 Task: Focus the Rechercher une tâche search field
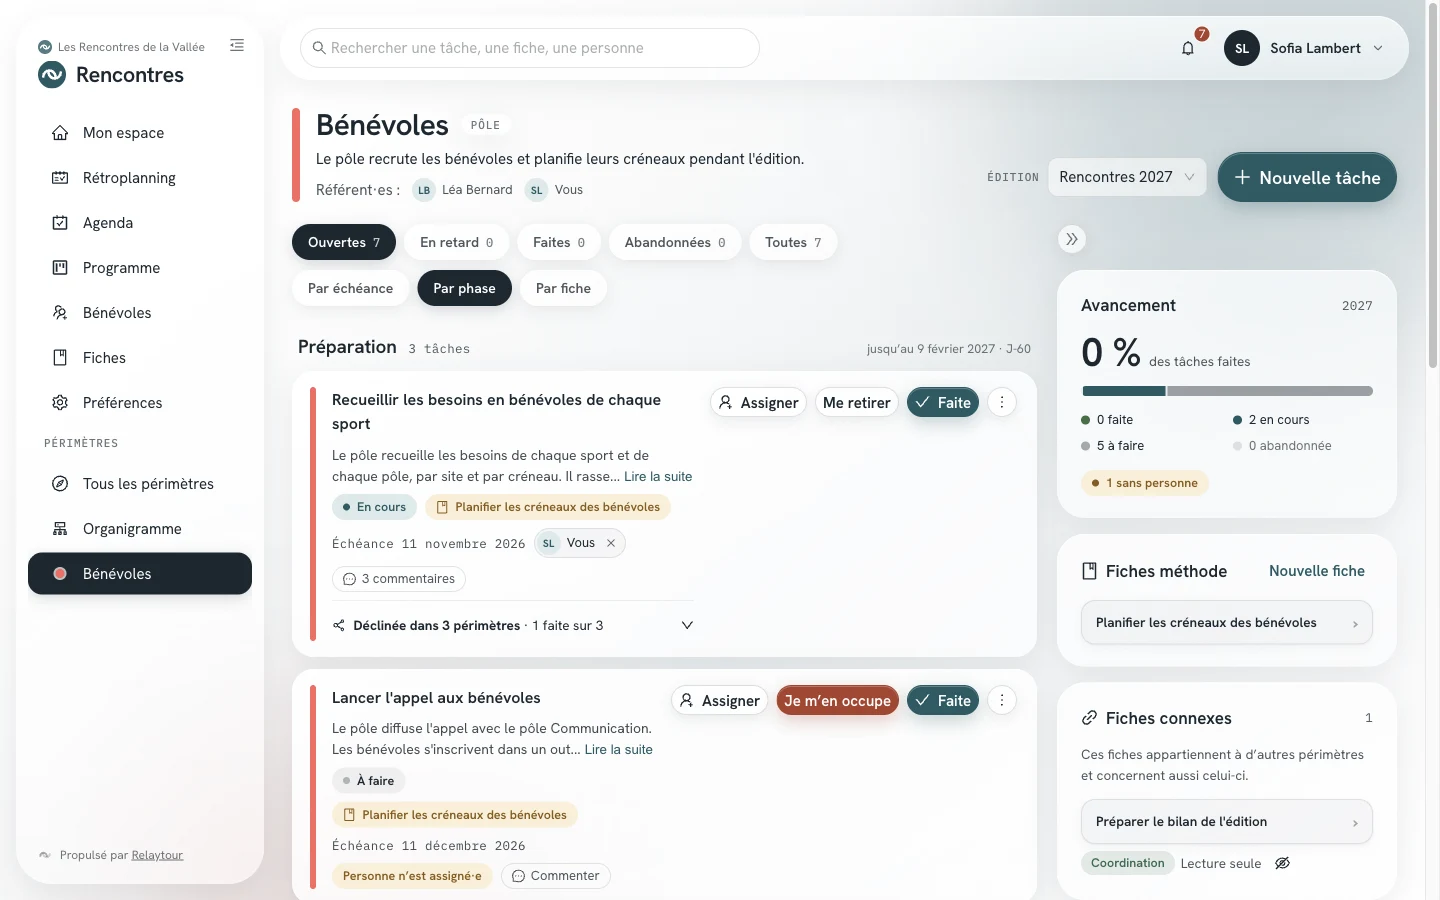(530, 48)
